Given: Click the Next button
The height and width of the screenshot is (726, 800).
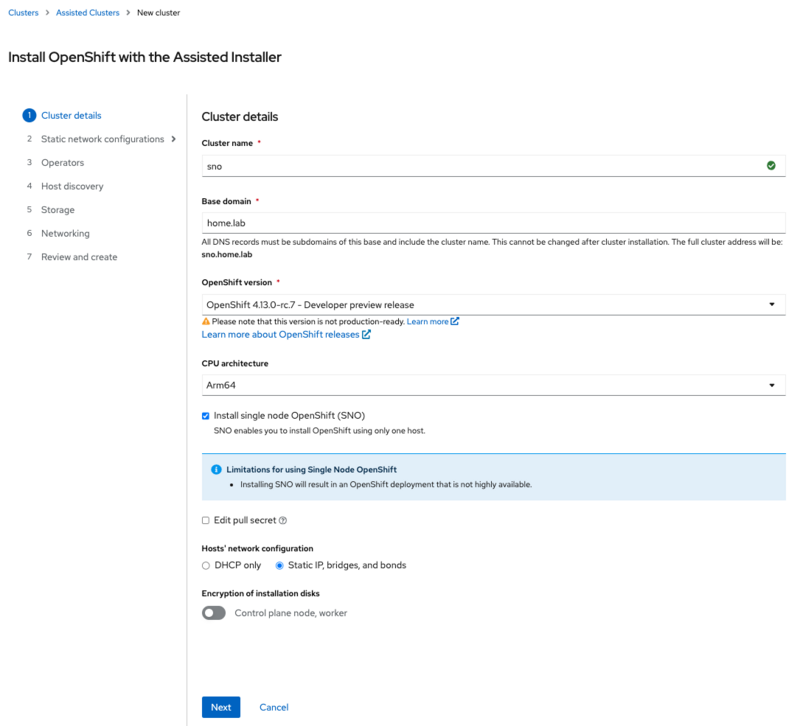Looking at the screenshot, I should point(221,707).
